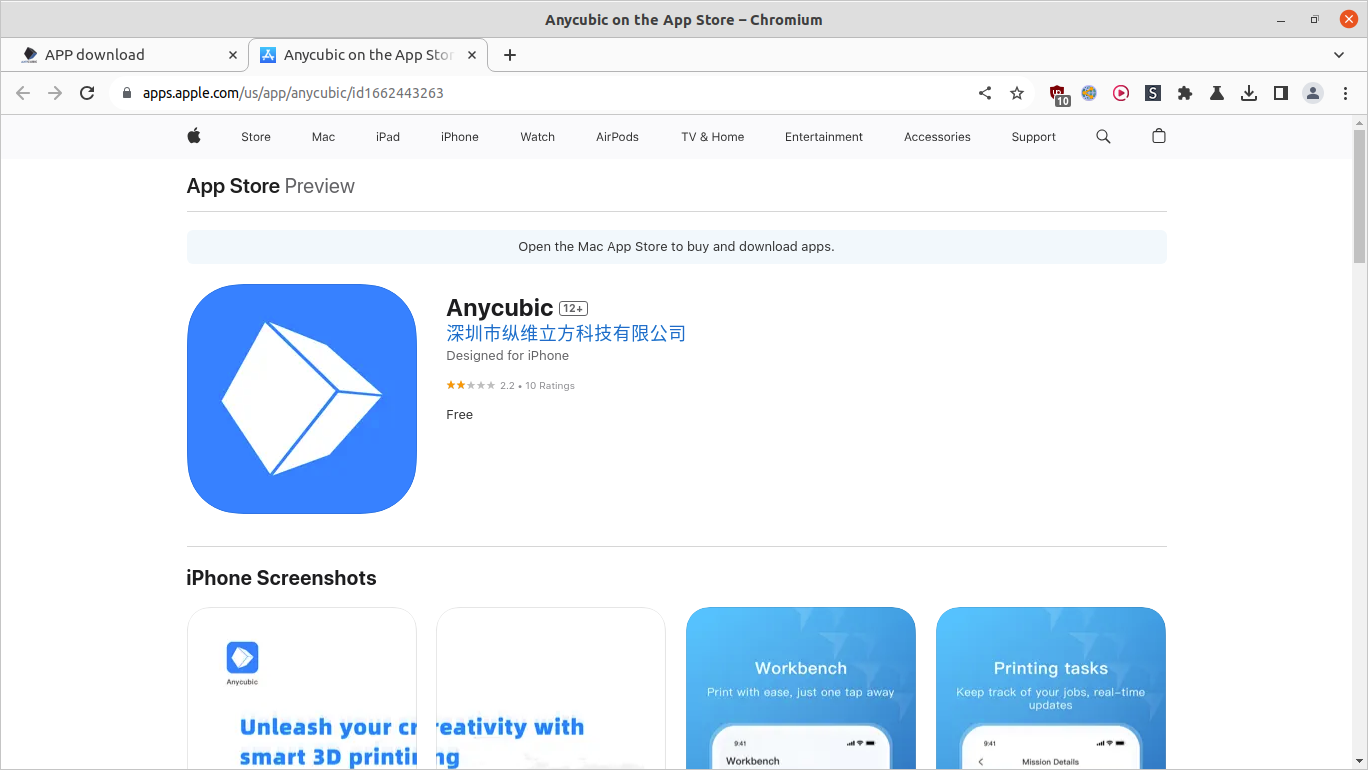
Task: Open the first iPhone screenshot with Anycubic logo
Action: click(302, 688)
